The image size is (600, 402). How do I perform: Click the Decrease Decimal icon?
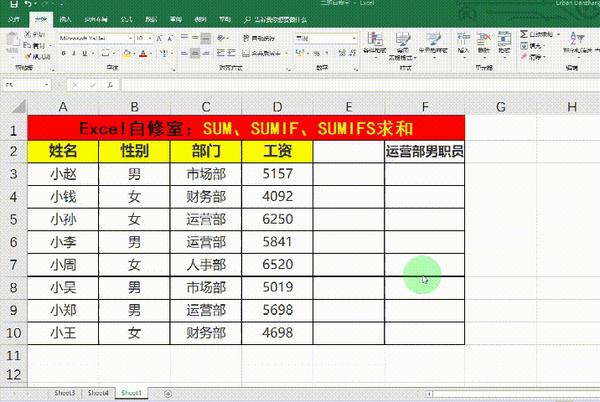[x=352, y=53]
